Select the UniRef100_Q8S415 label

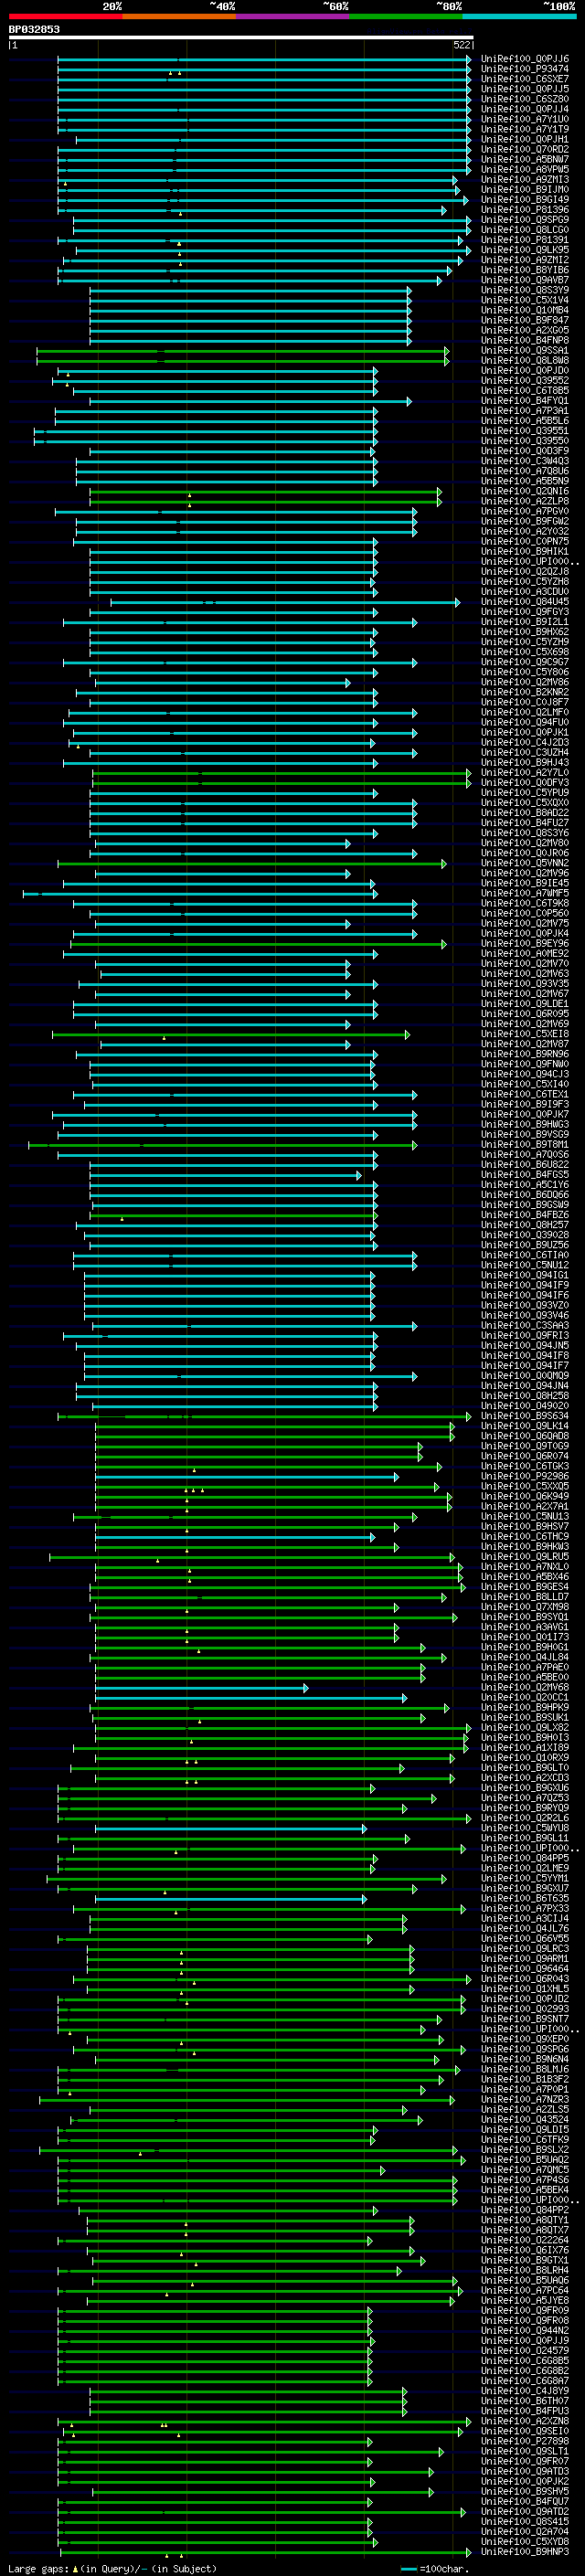coord(525,2522)
